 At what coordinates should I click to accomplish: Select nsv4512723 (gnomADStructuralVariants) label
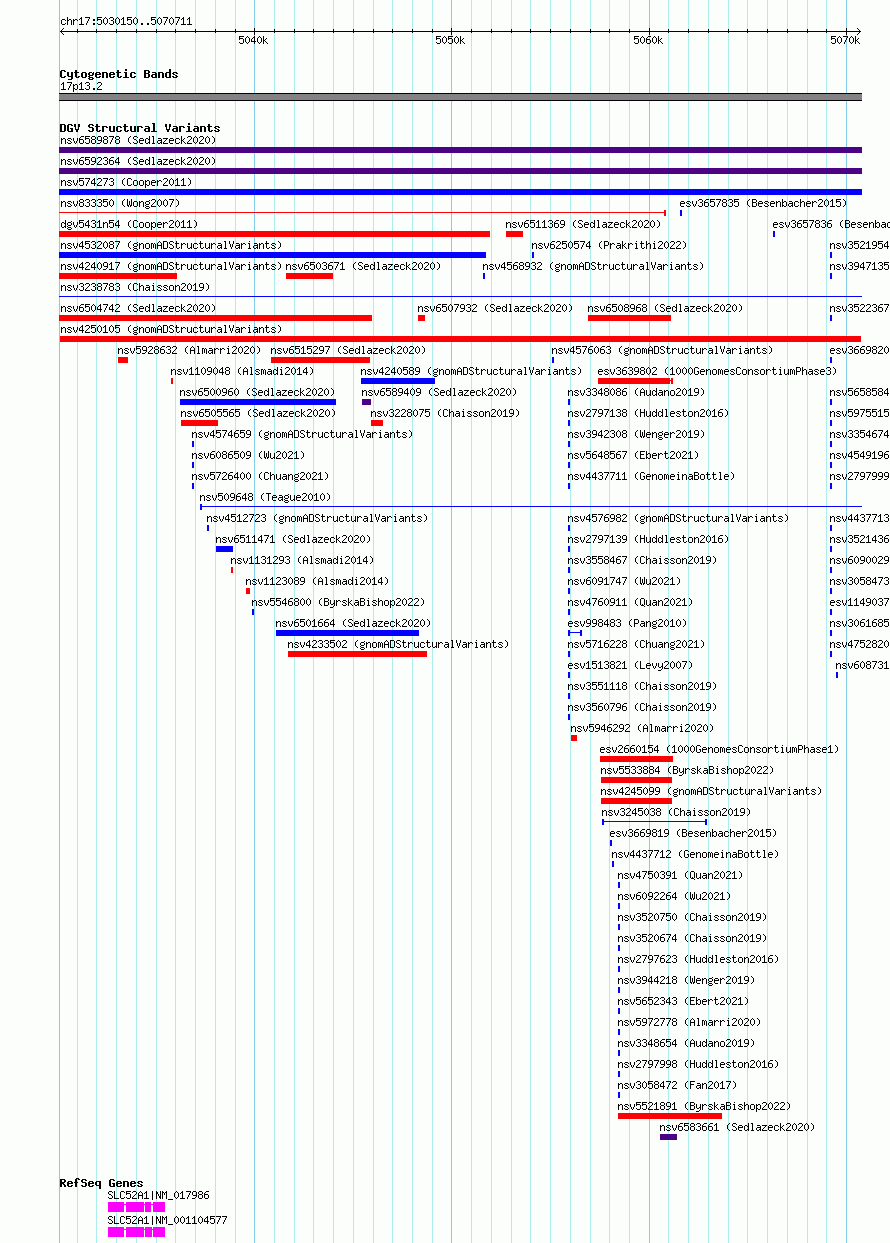point(317,518)
